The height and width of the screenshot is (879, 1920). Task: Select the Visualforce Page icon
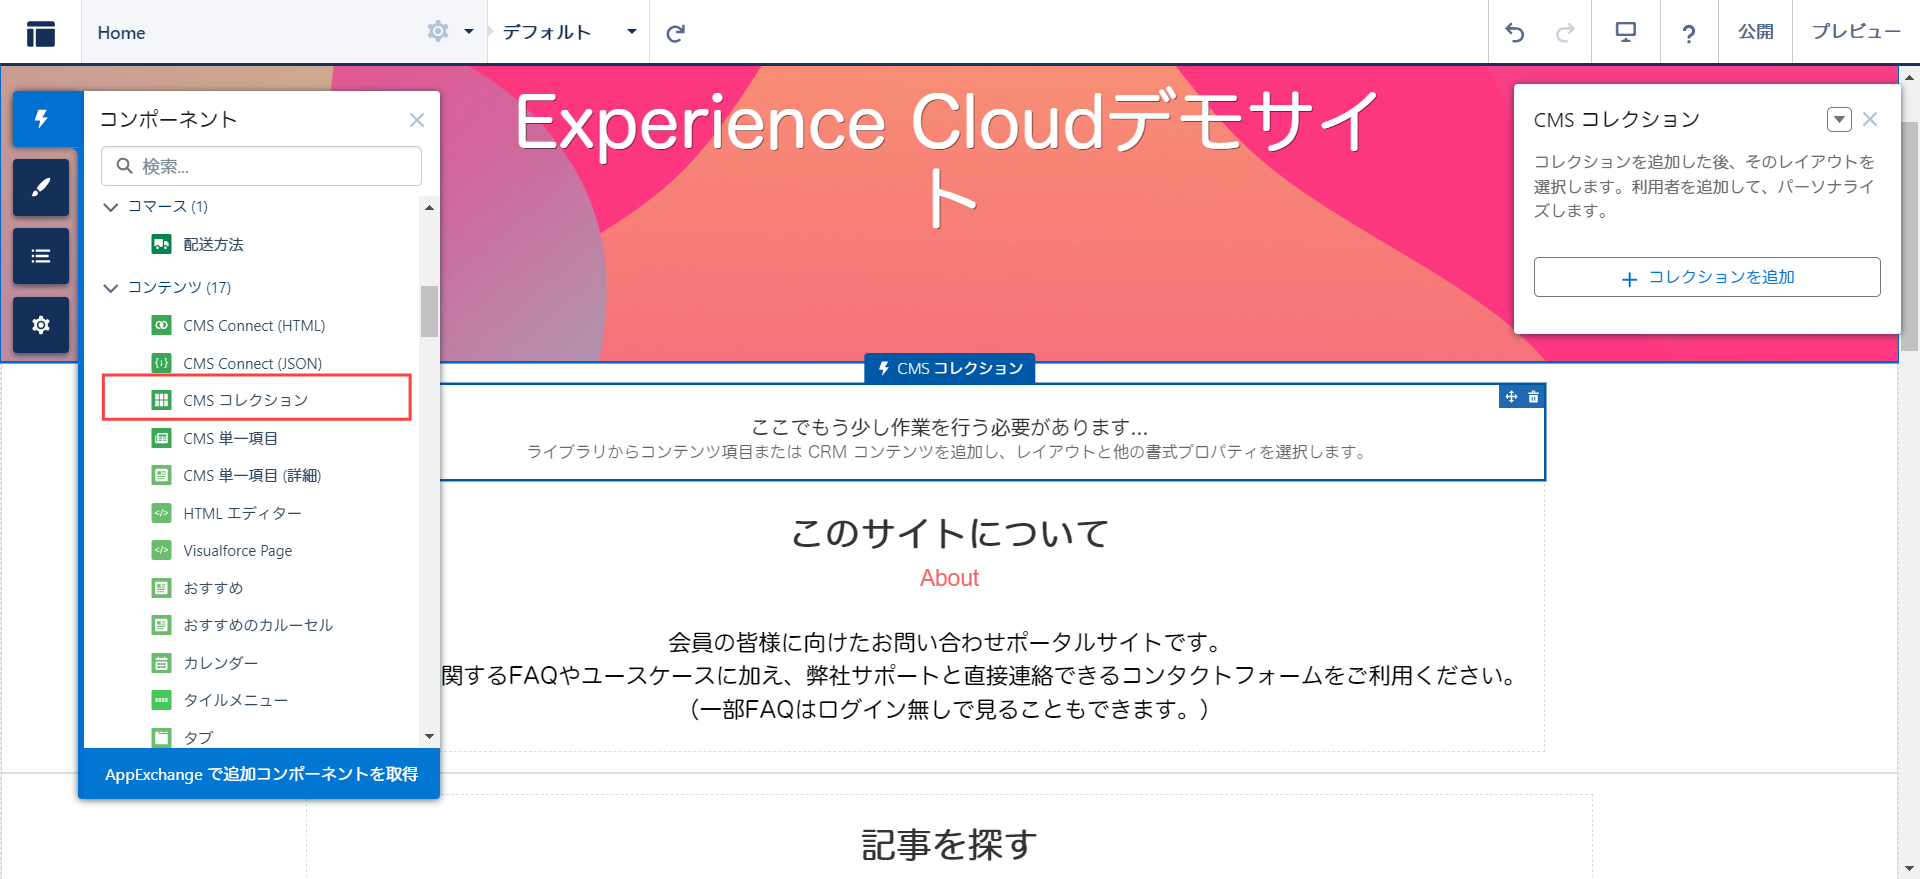coord(161,550)
